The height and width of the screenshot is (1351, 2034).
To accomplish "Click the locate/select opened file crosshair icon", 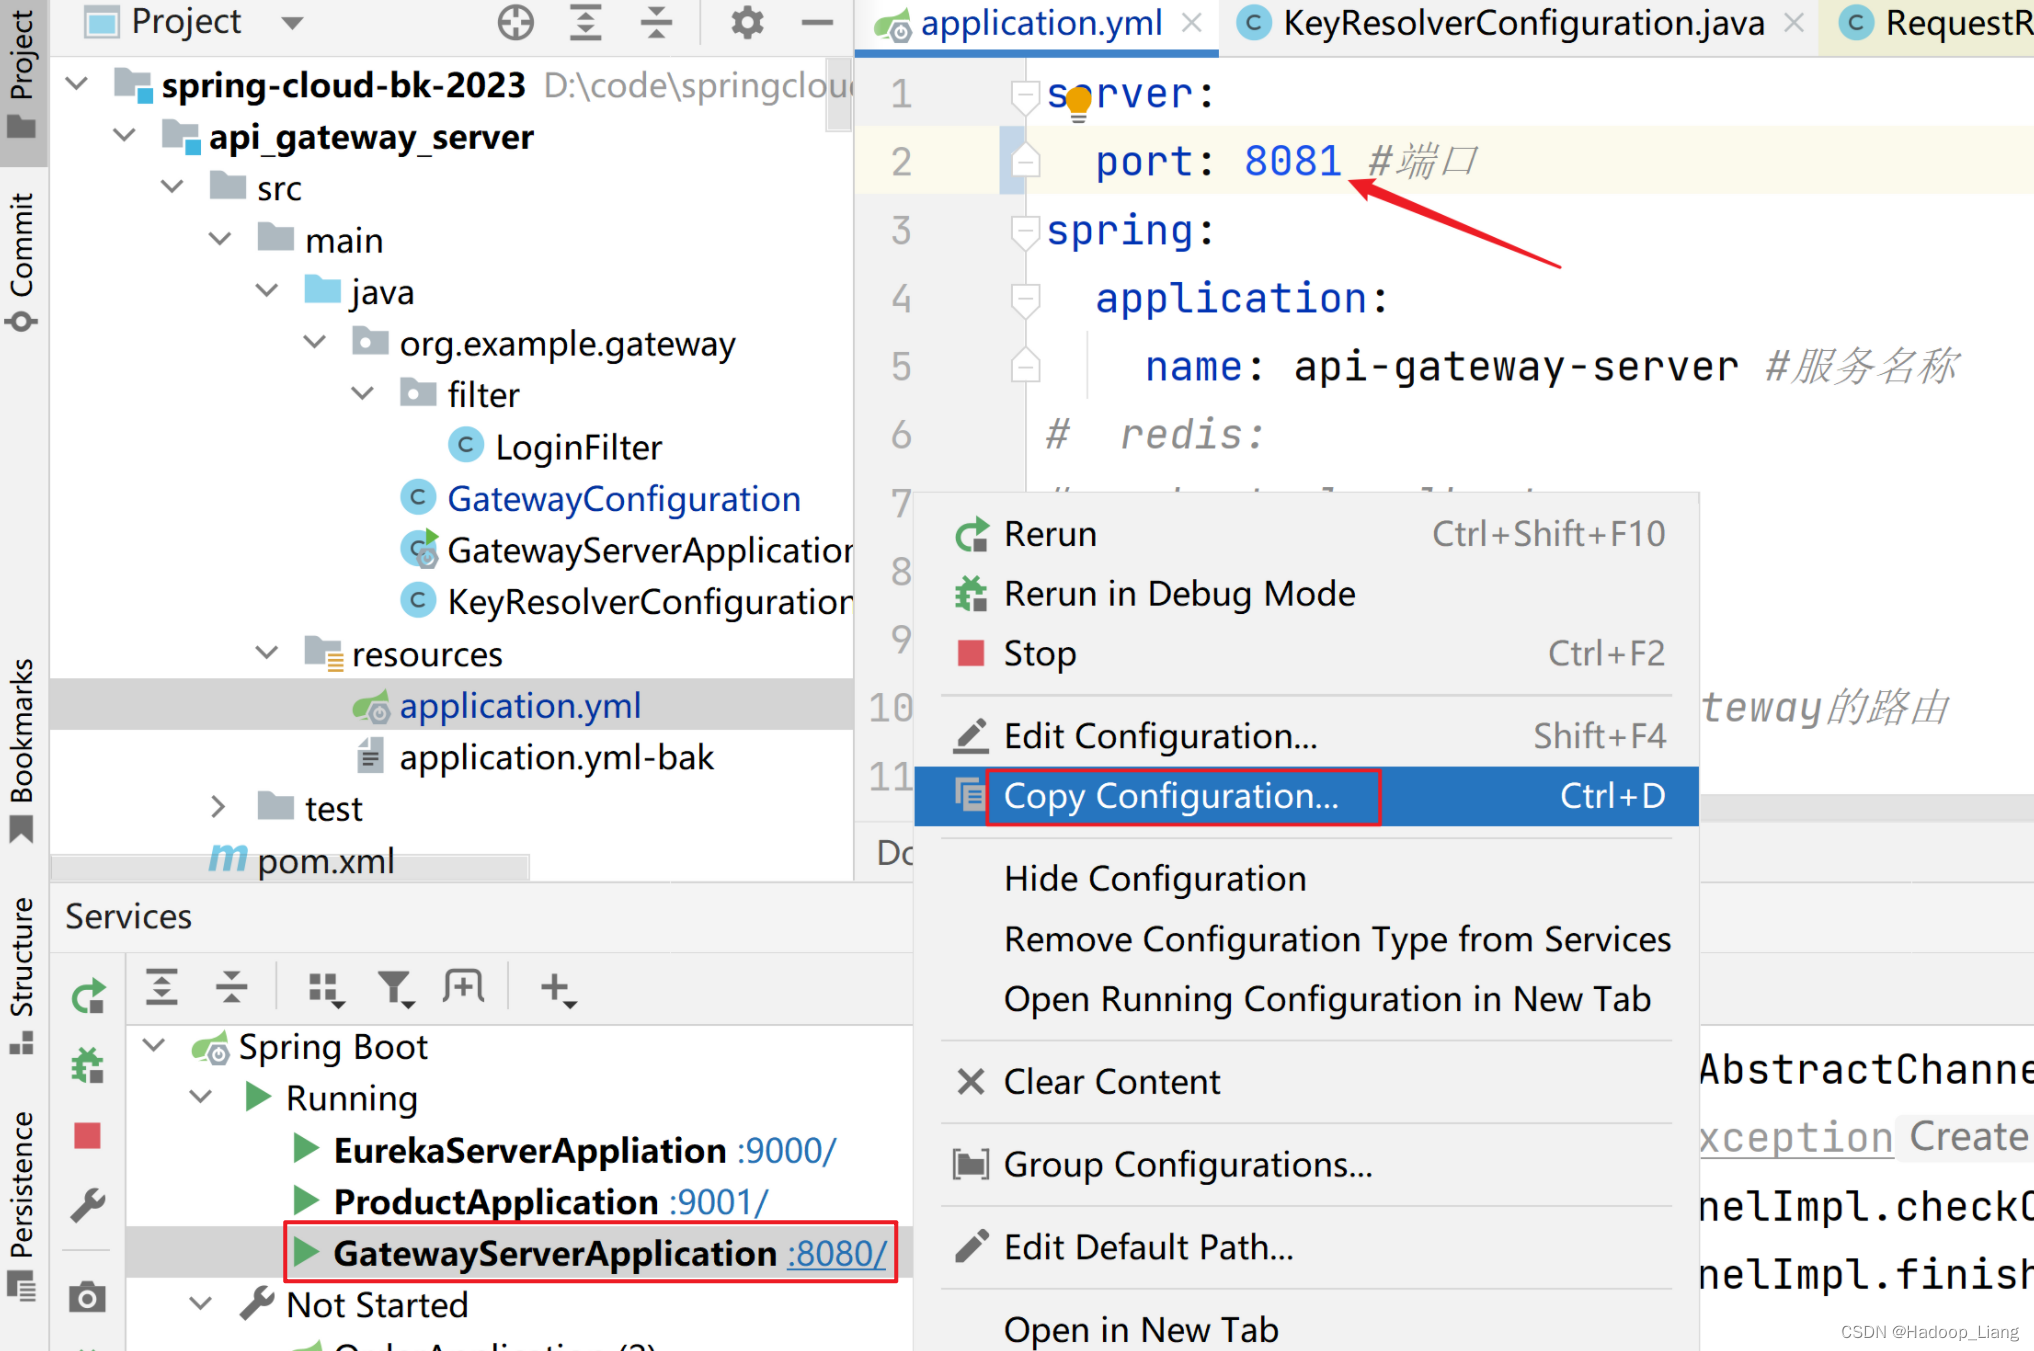I will (515, 22).
